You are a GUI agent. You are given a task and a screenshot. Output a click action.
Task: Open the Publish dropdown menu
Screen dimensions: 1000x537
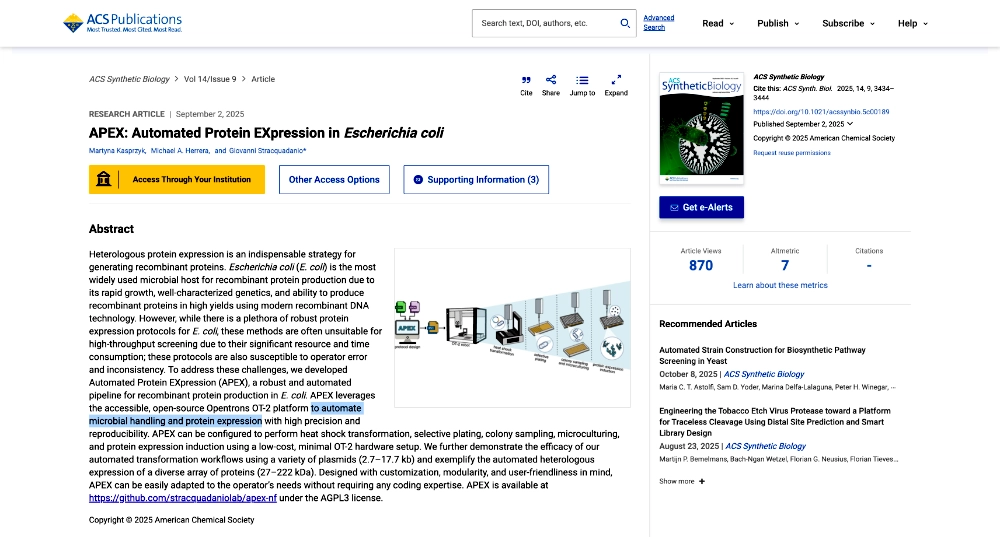pyautogui.click(x=778, y=23)
